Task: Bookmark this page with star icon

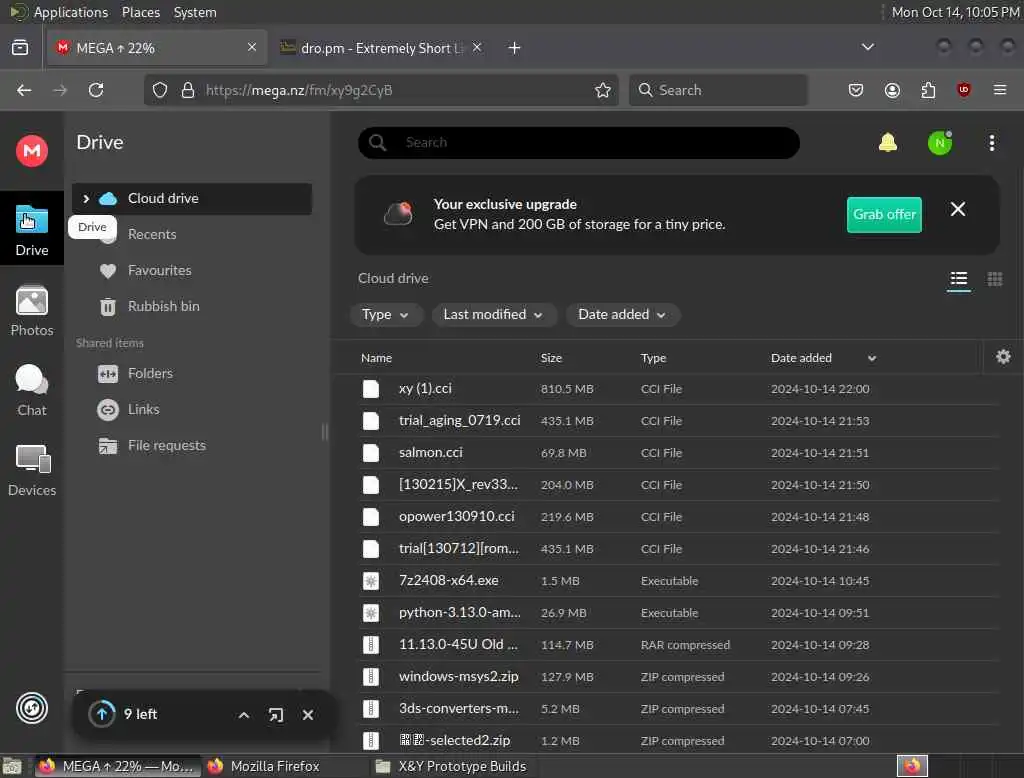Action: tap(602, 90)
